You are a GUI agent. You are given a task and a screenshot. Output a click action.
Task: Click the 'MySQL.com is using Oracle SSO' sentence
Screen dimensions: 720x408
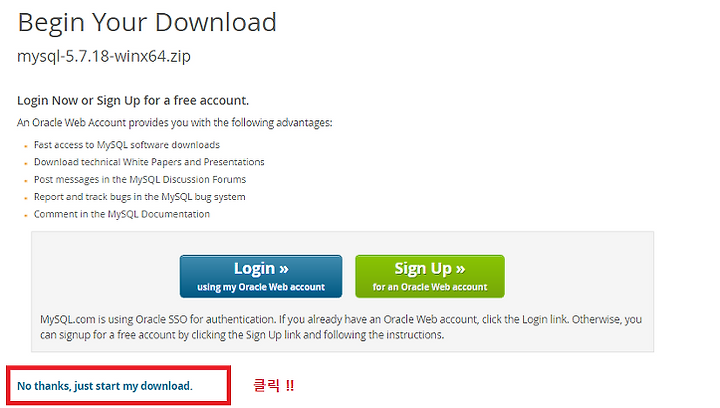(x=341, y=319)
